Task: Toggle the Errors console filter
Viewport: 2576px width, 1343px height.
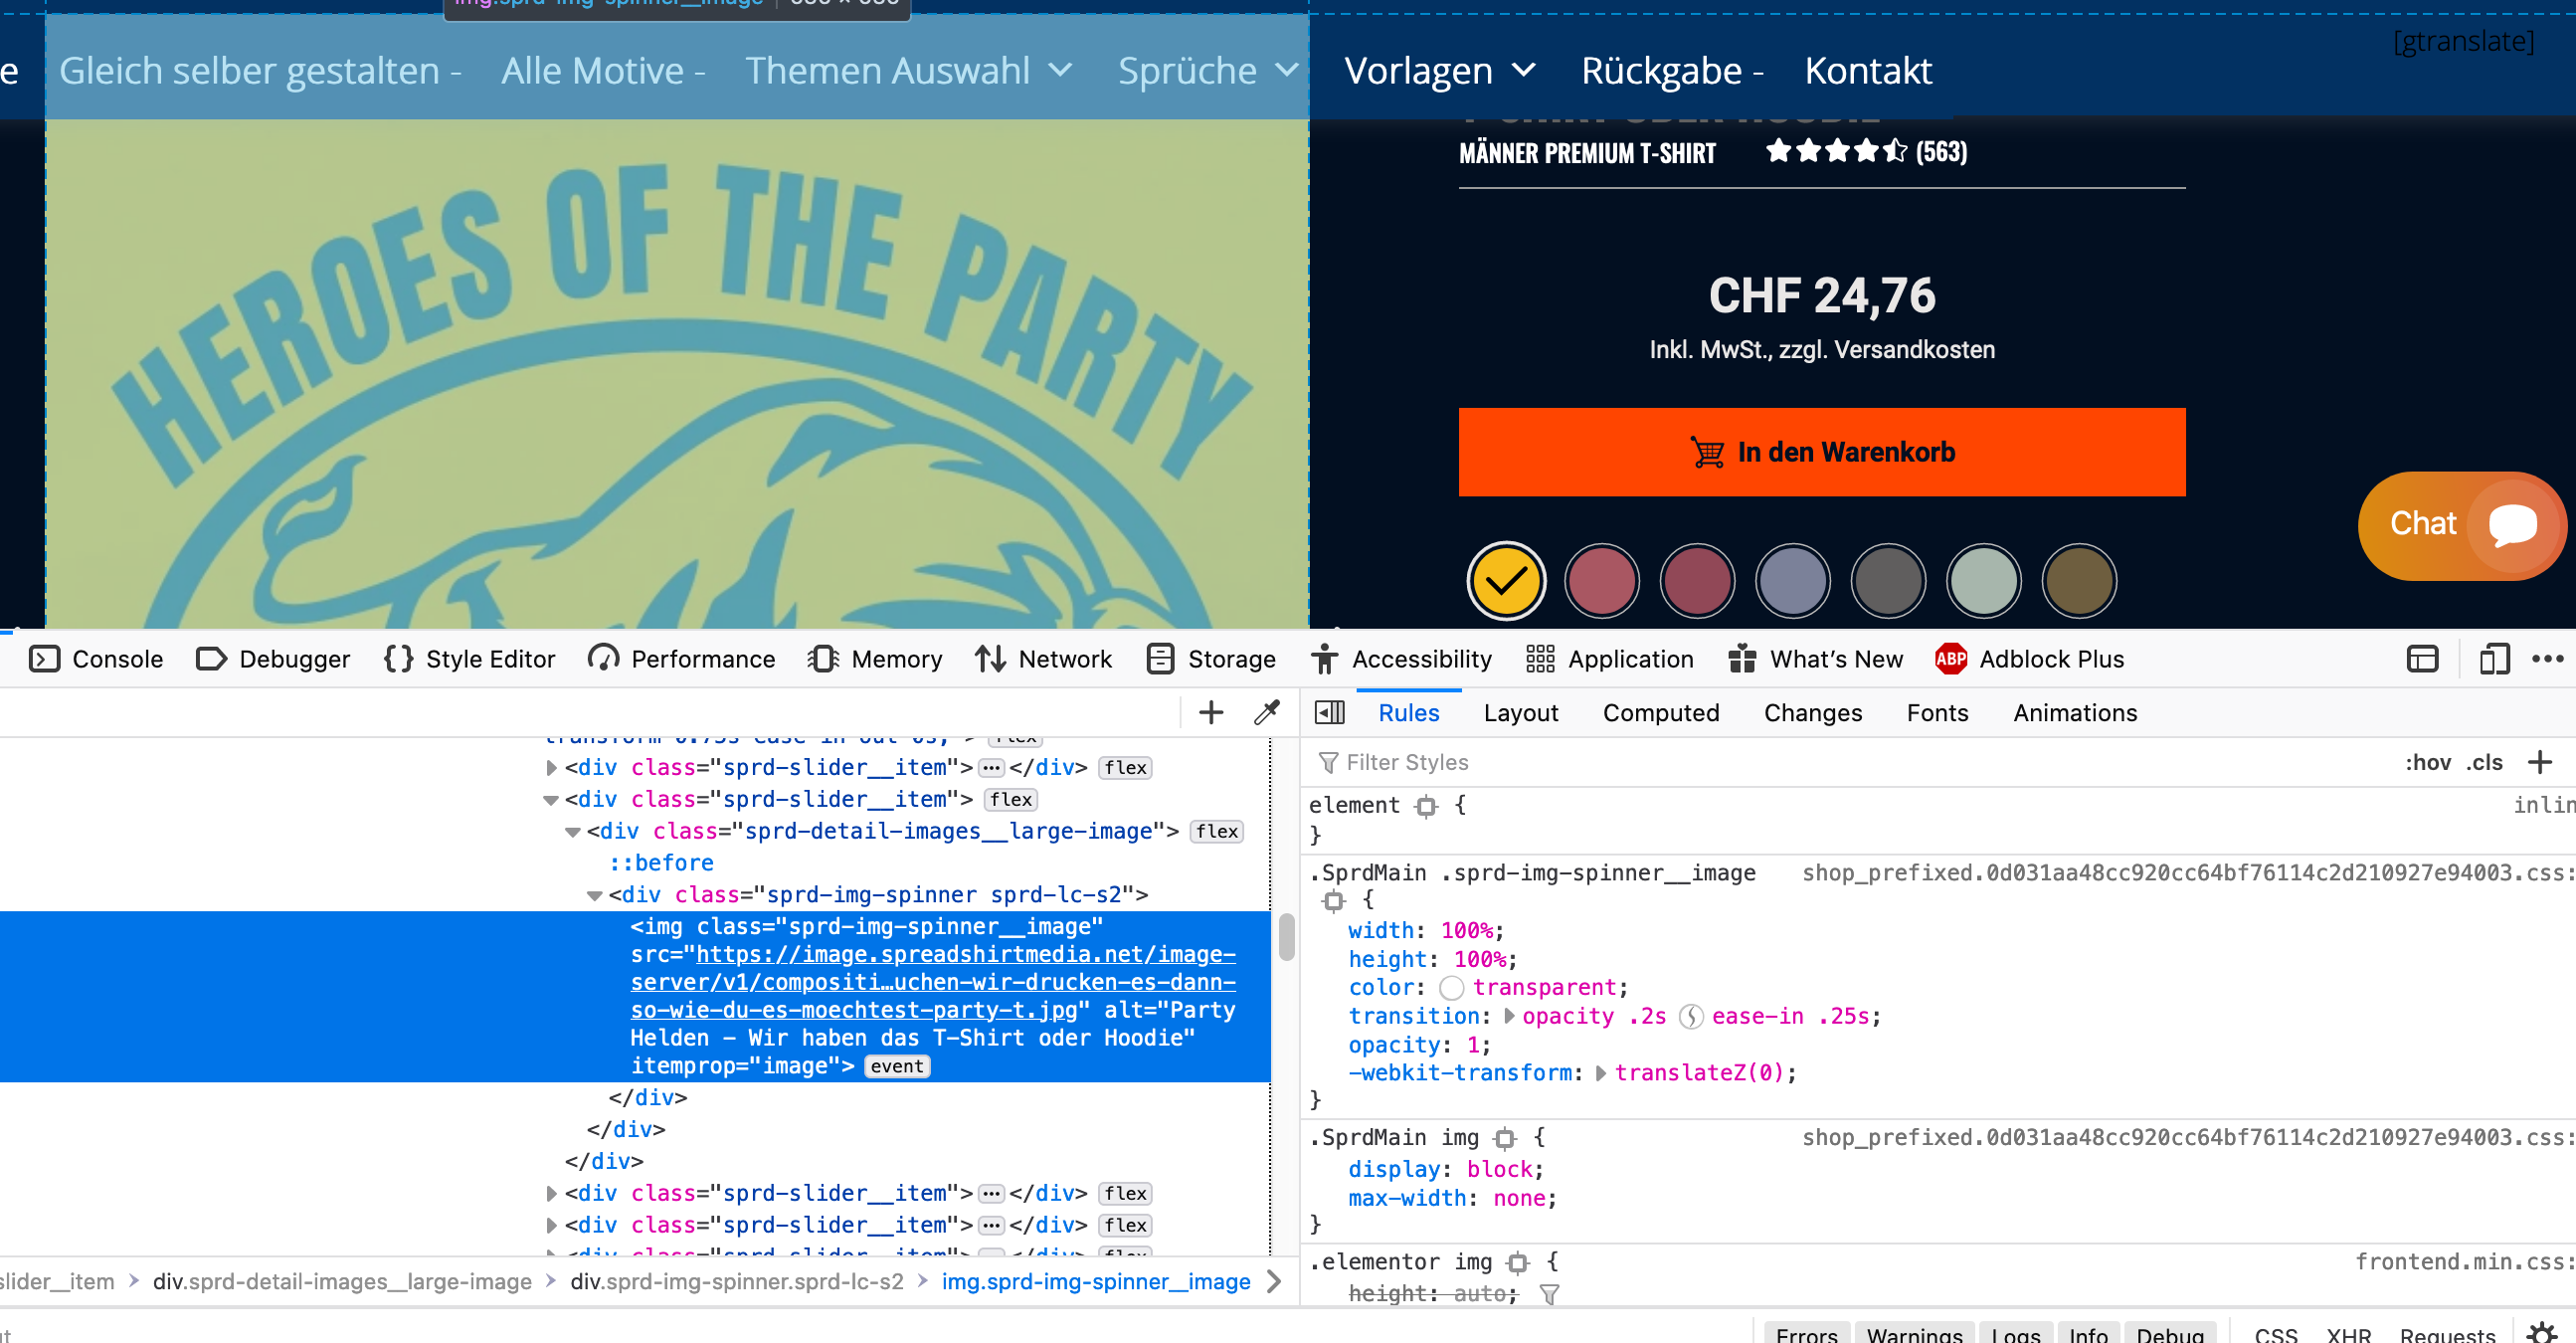Action: click(1806, 1334)
